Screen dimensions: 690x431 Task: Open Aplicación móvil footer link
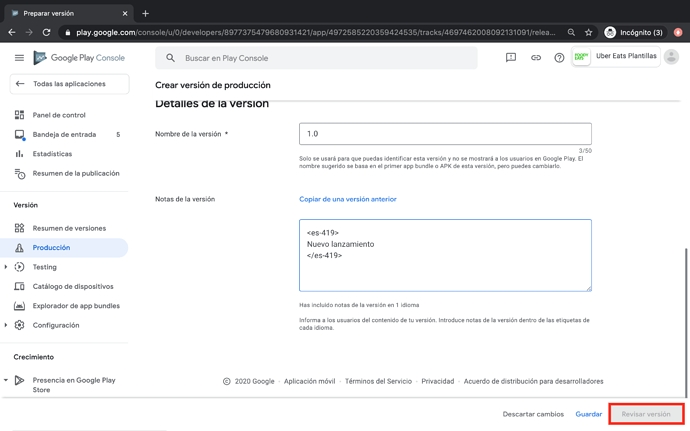tap(309, 381)
